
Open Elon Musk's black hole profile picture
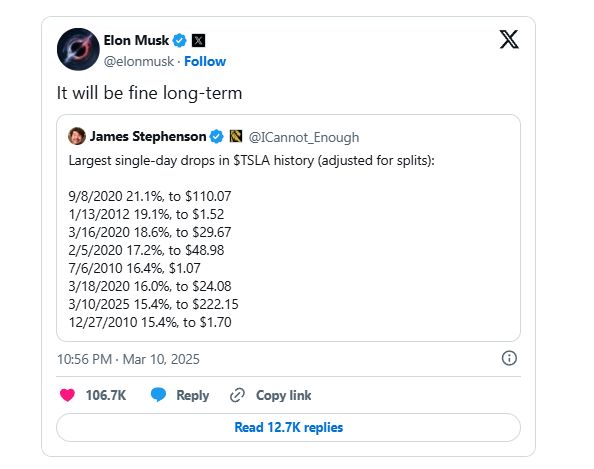(78, 49)
